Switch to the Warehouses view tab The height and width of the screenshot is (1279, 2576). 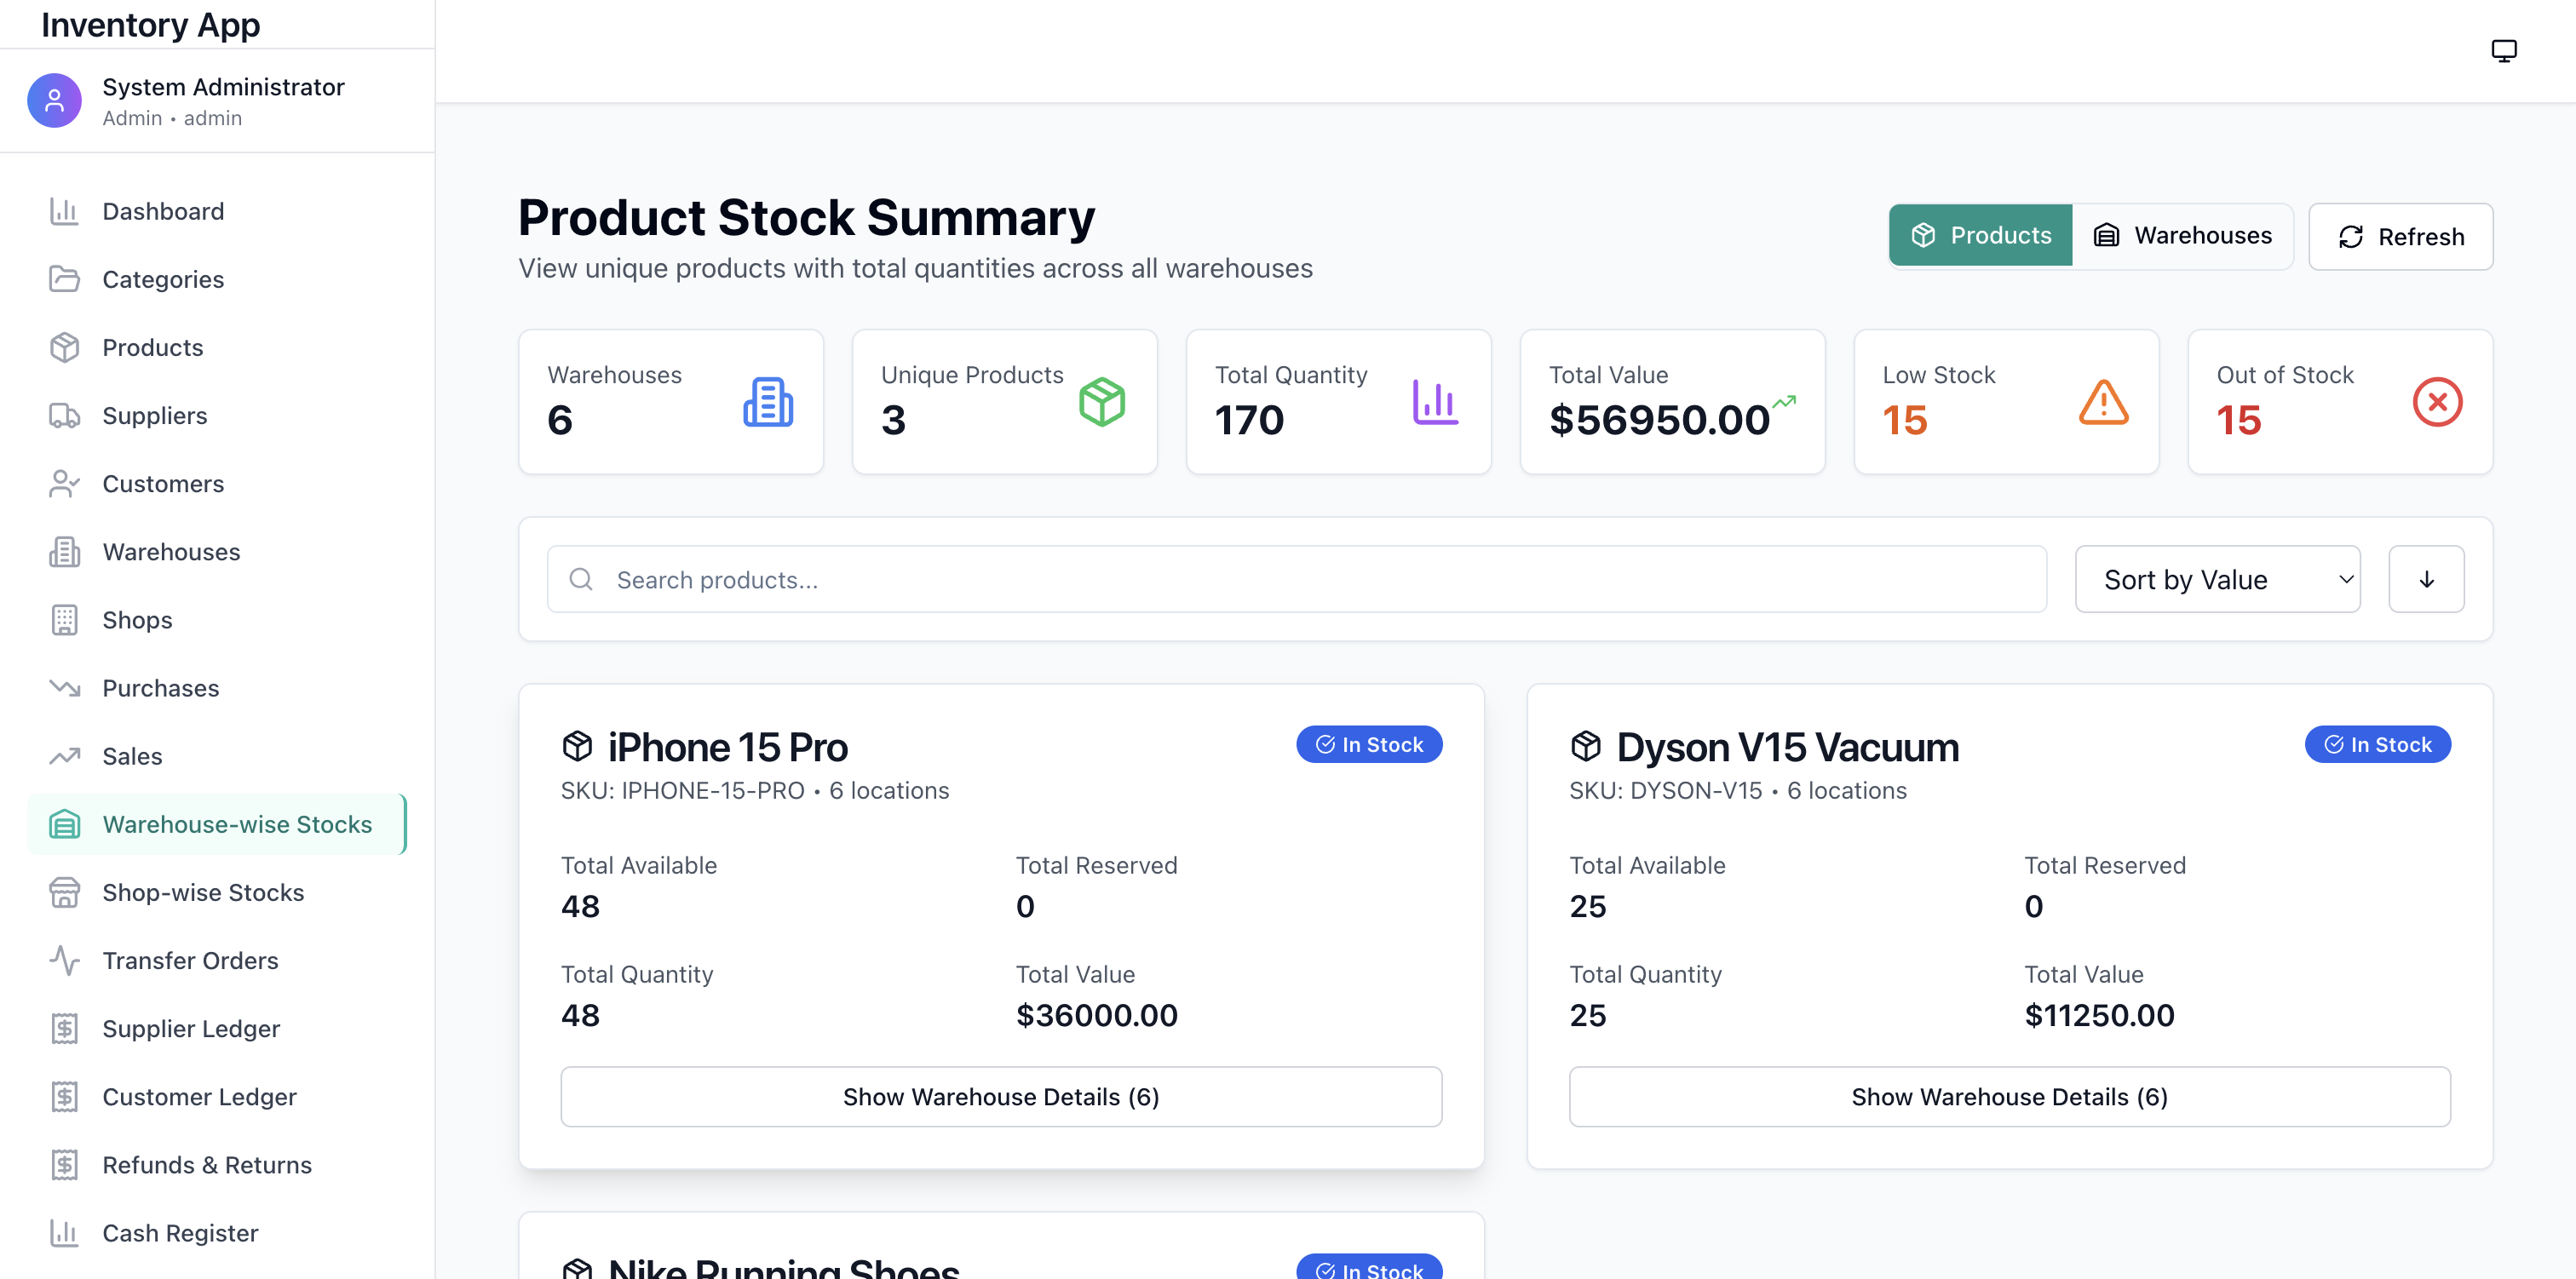tap(2182, 235)
